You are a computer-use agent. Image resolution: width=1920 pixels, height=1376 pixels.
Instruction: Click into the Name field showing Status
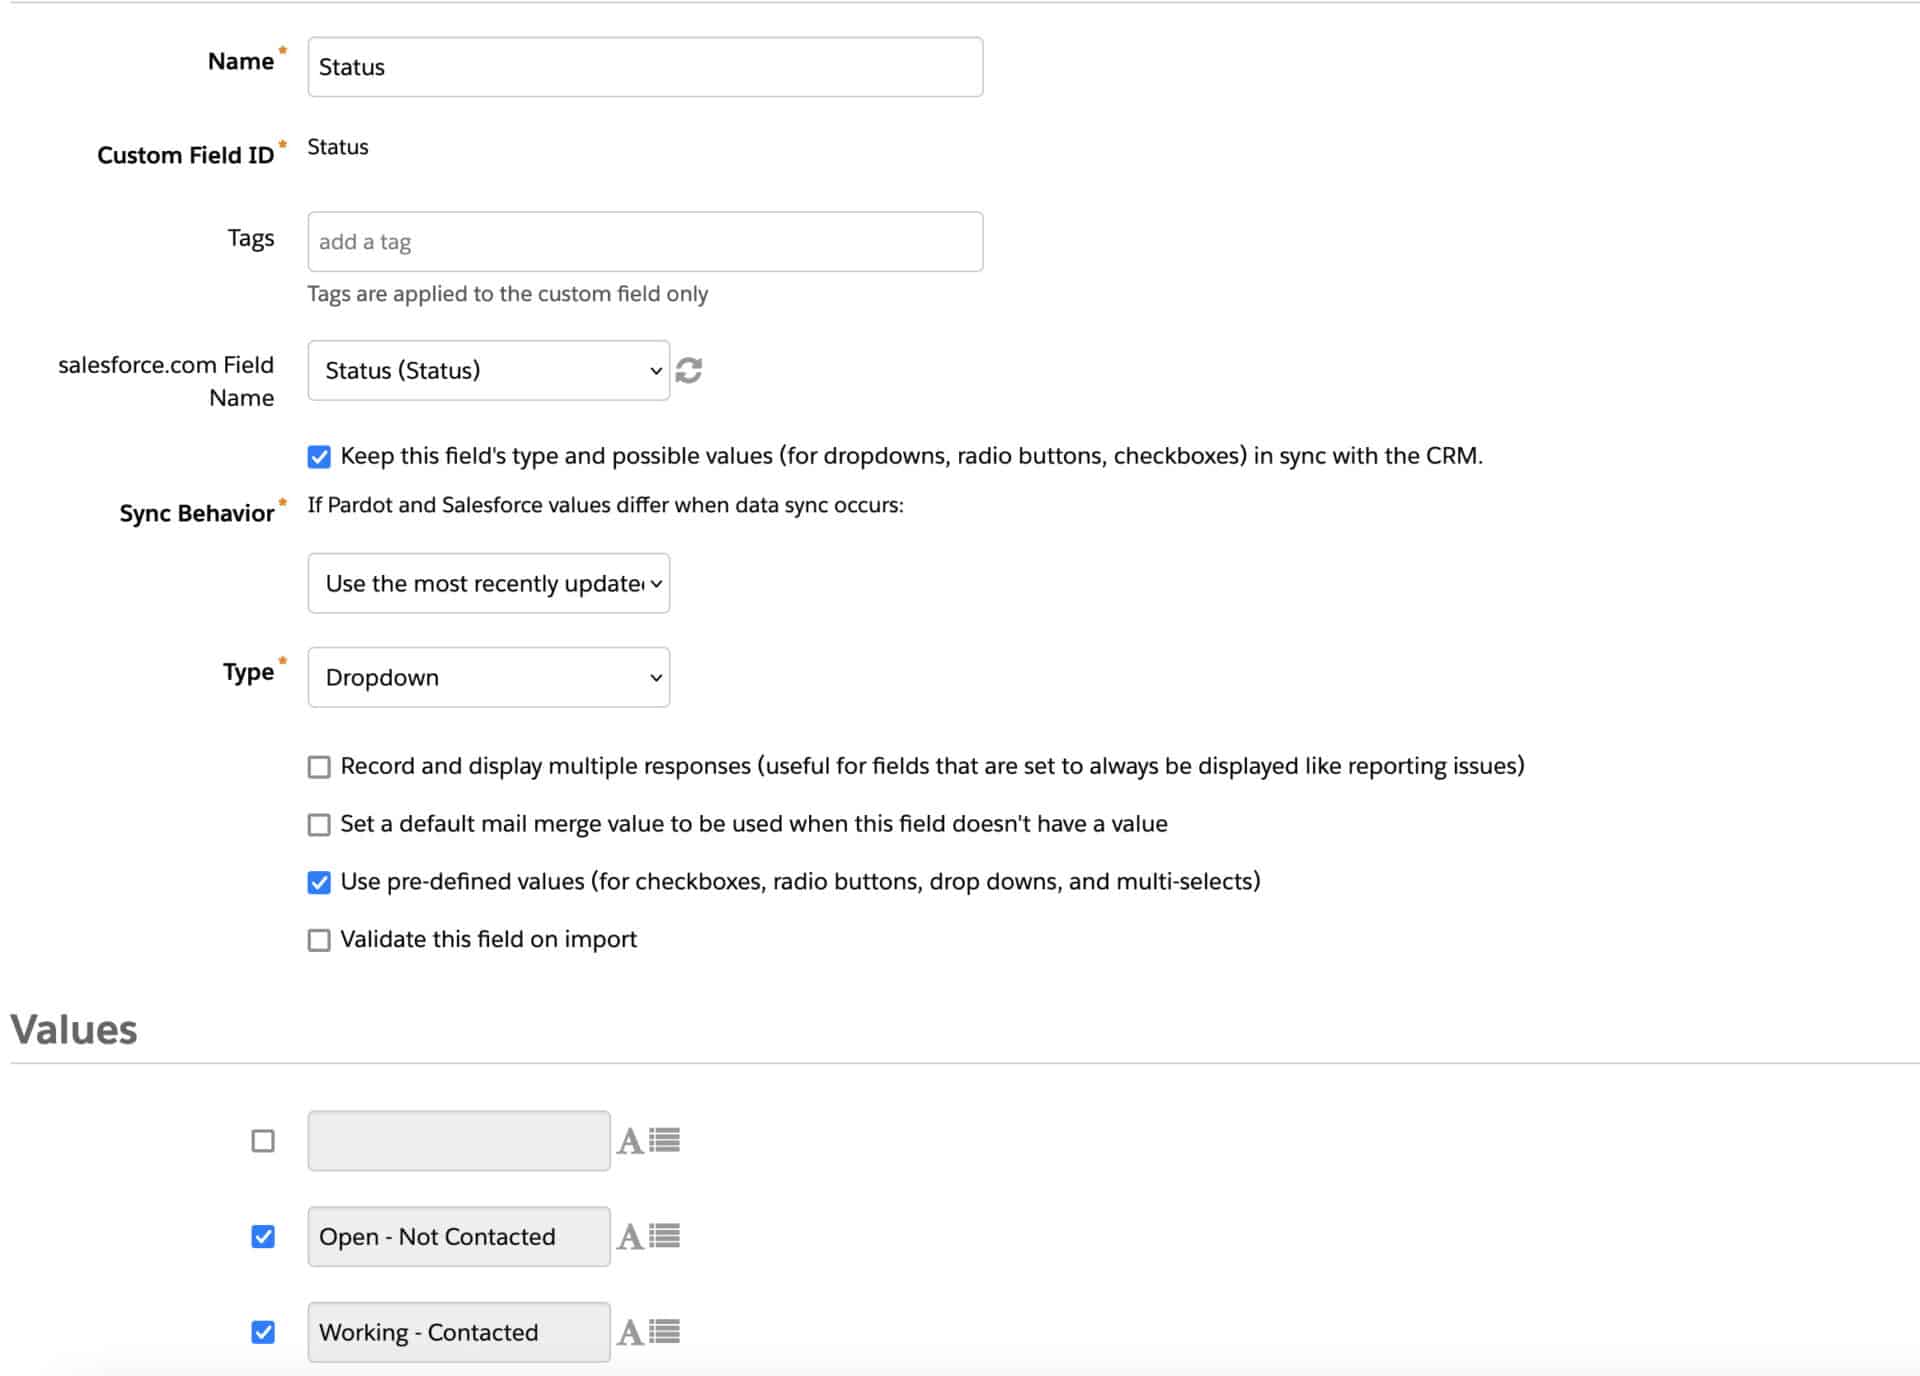[644, 66]
